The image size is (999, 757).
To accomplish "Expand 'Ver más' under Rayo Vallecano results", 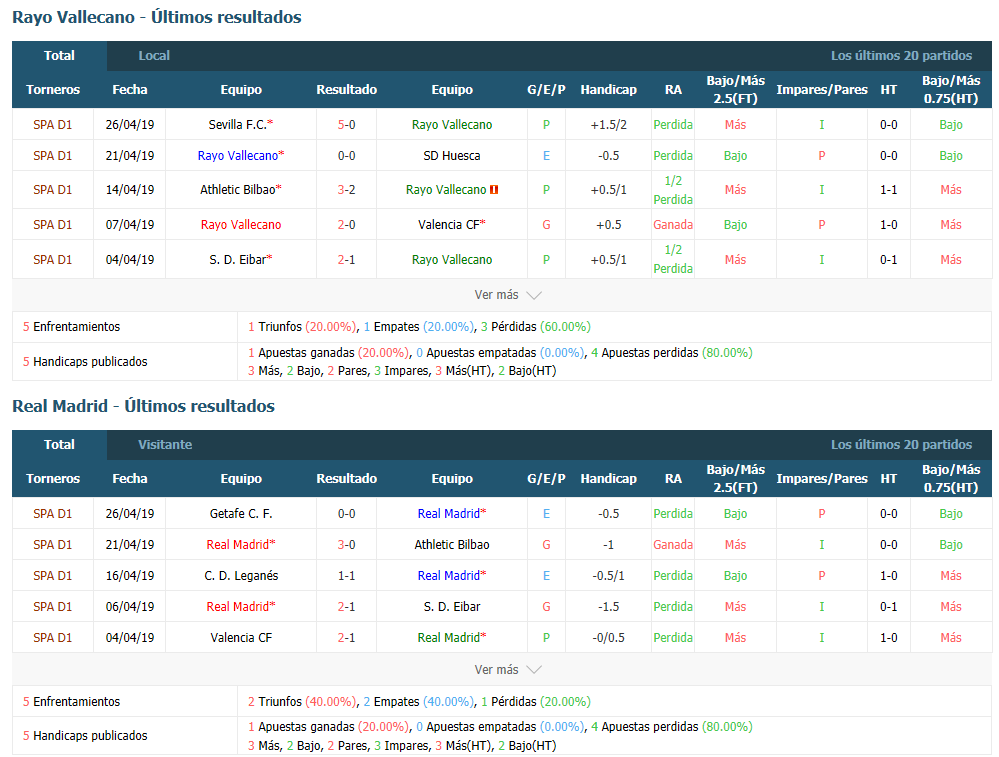I will [x=508, y=295].
